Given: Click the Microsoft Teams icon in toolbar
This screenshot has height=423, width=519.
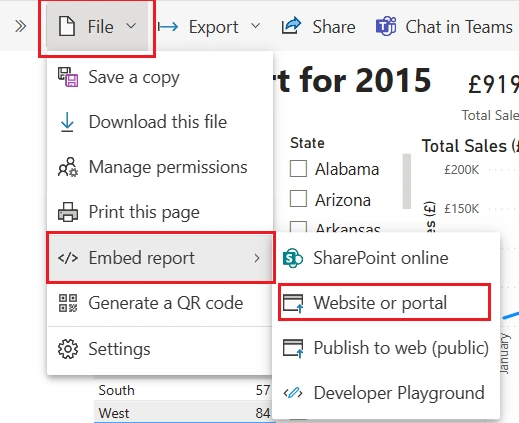Looking at the screenshot, I should (386, 26).
